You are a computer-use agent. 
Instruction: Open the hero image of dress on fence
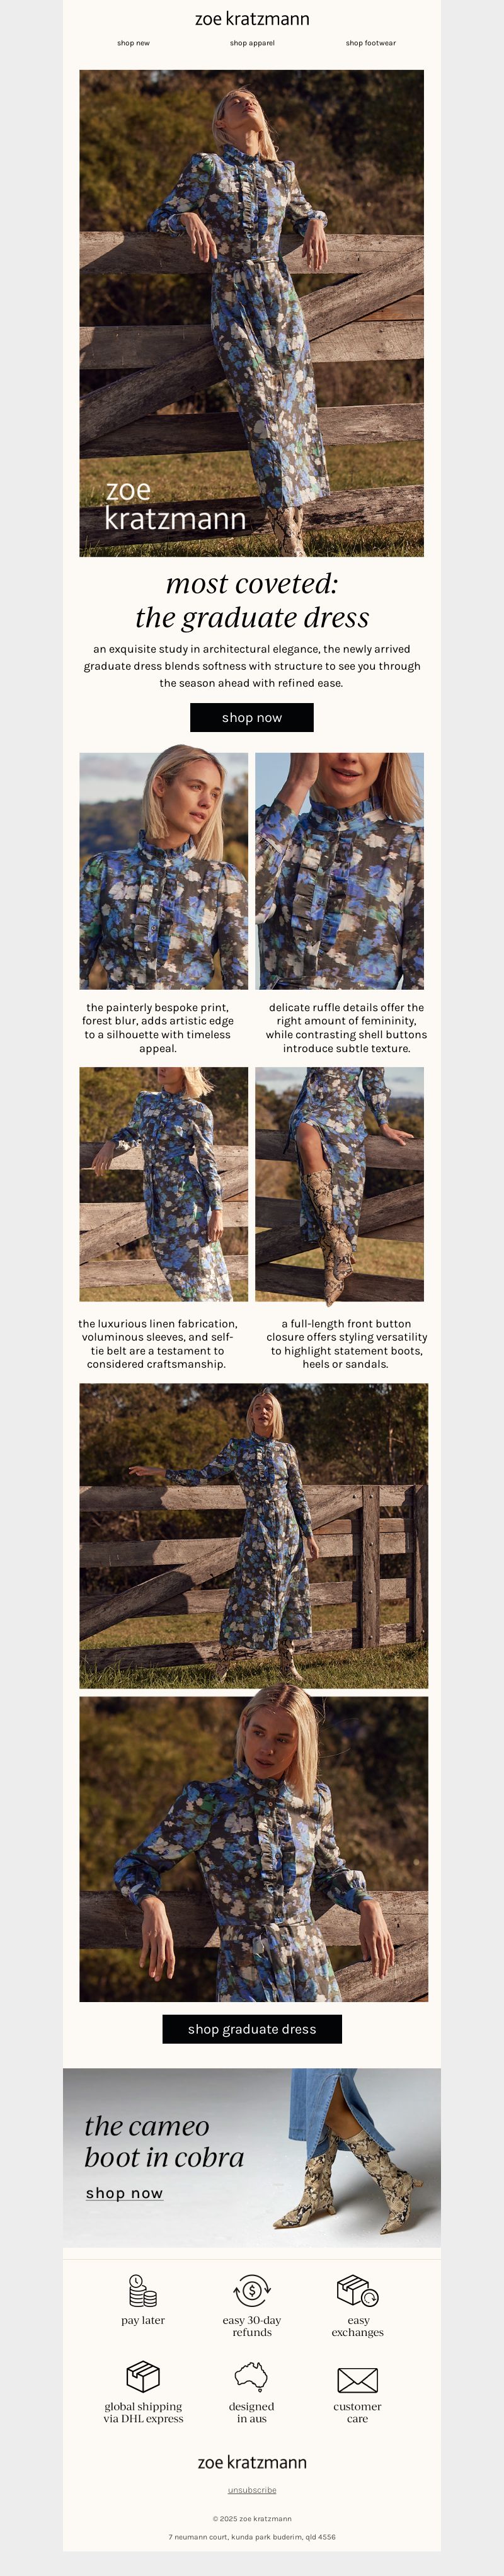(252, 313)
